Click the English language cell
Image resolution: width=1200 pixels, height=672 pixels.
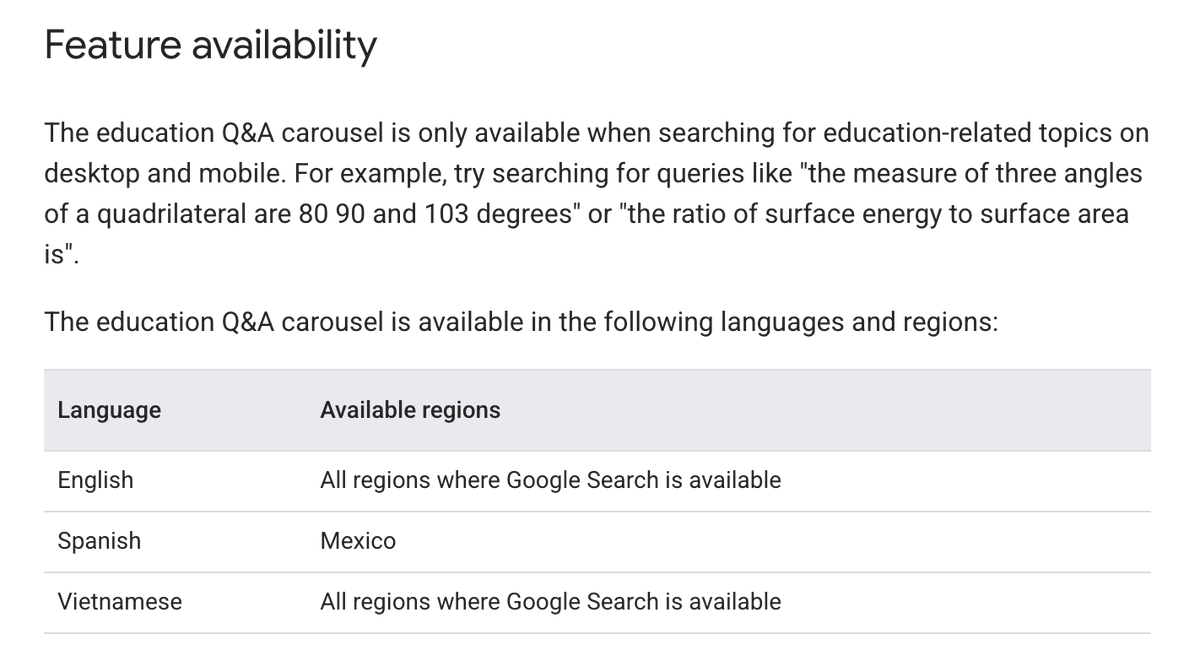(x=95, y=480)
